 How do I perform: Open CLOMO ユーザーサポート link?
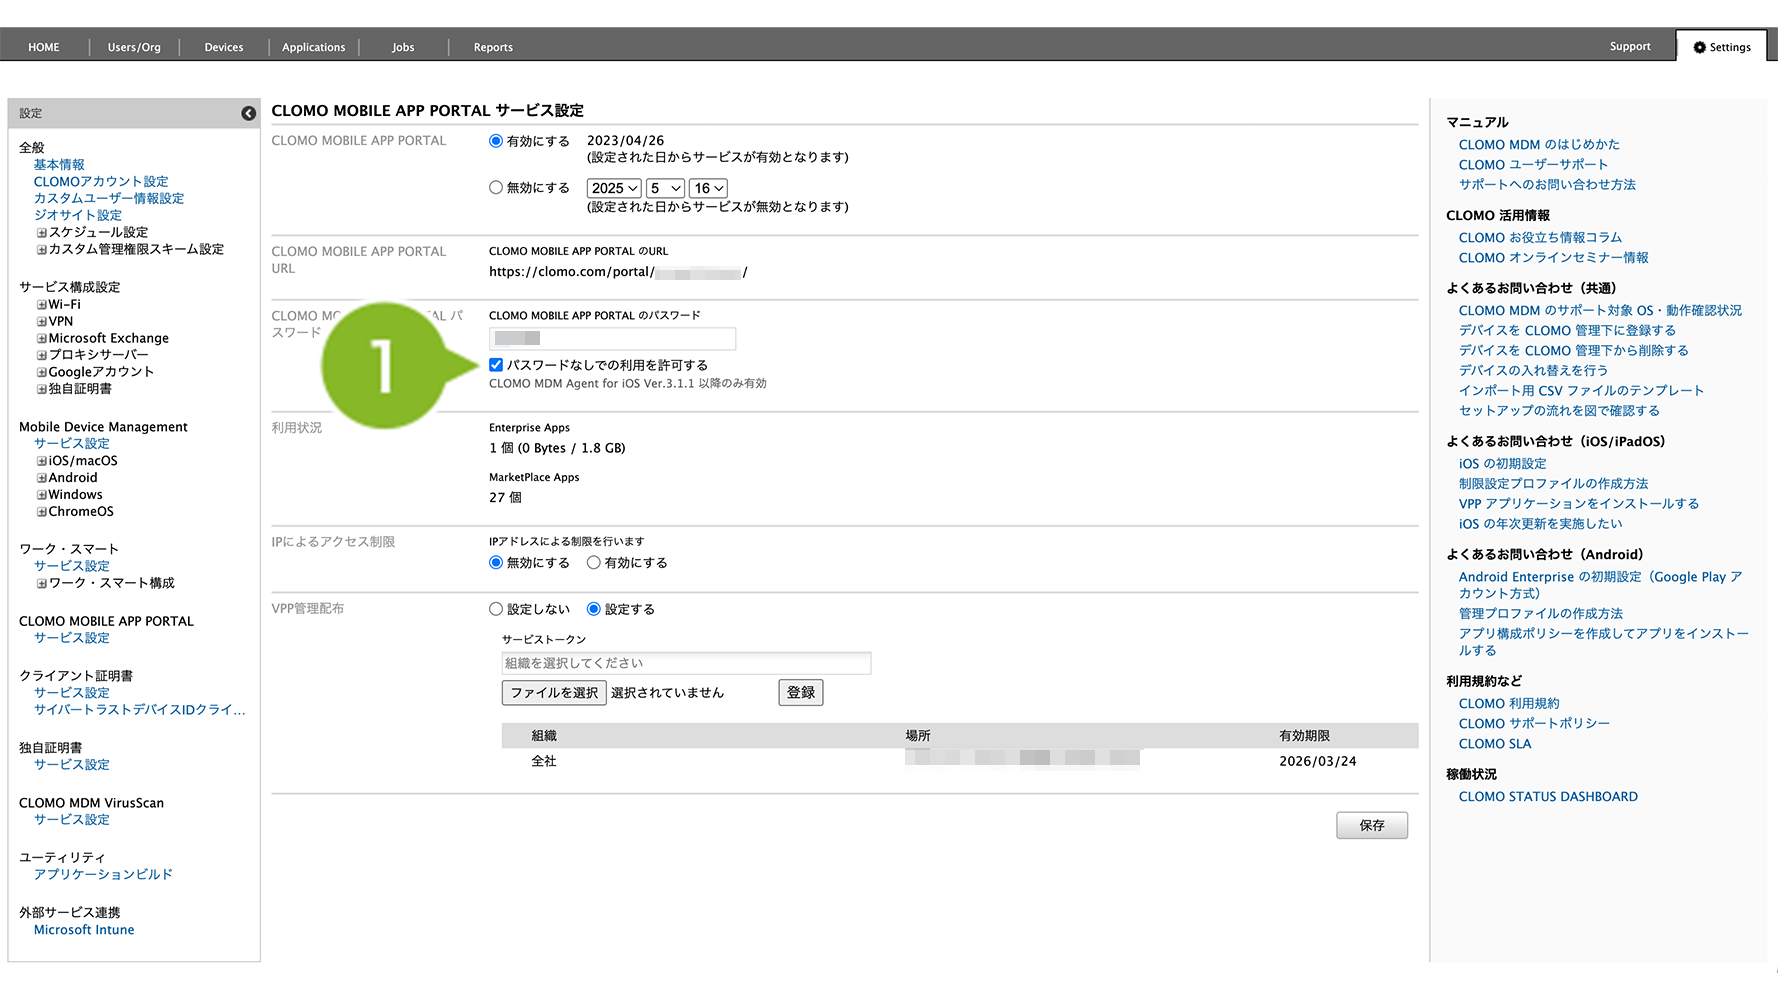pyautogui.click(x=1533, y=165)
